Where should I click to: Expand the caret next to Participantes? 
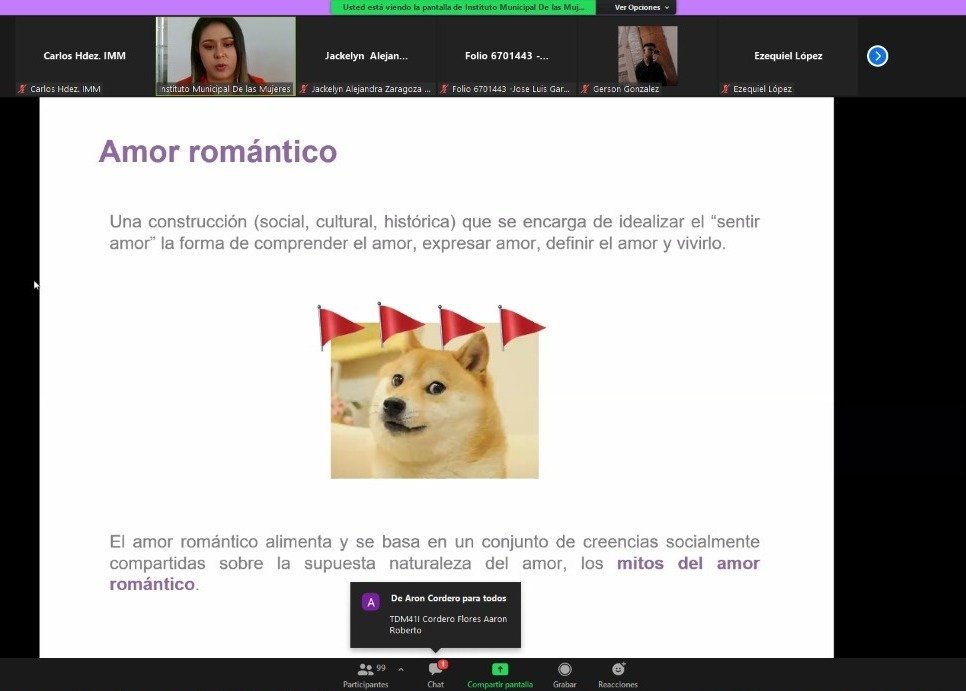pyautogui.click(x=401, y=670)
